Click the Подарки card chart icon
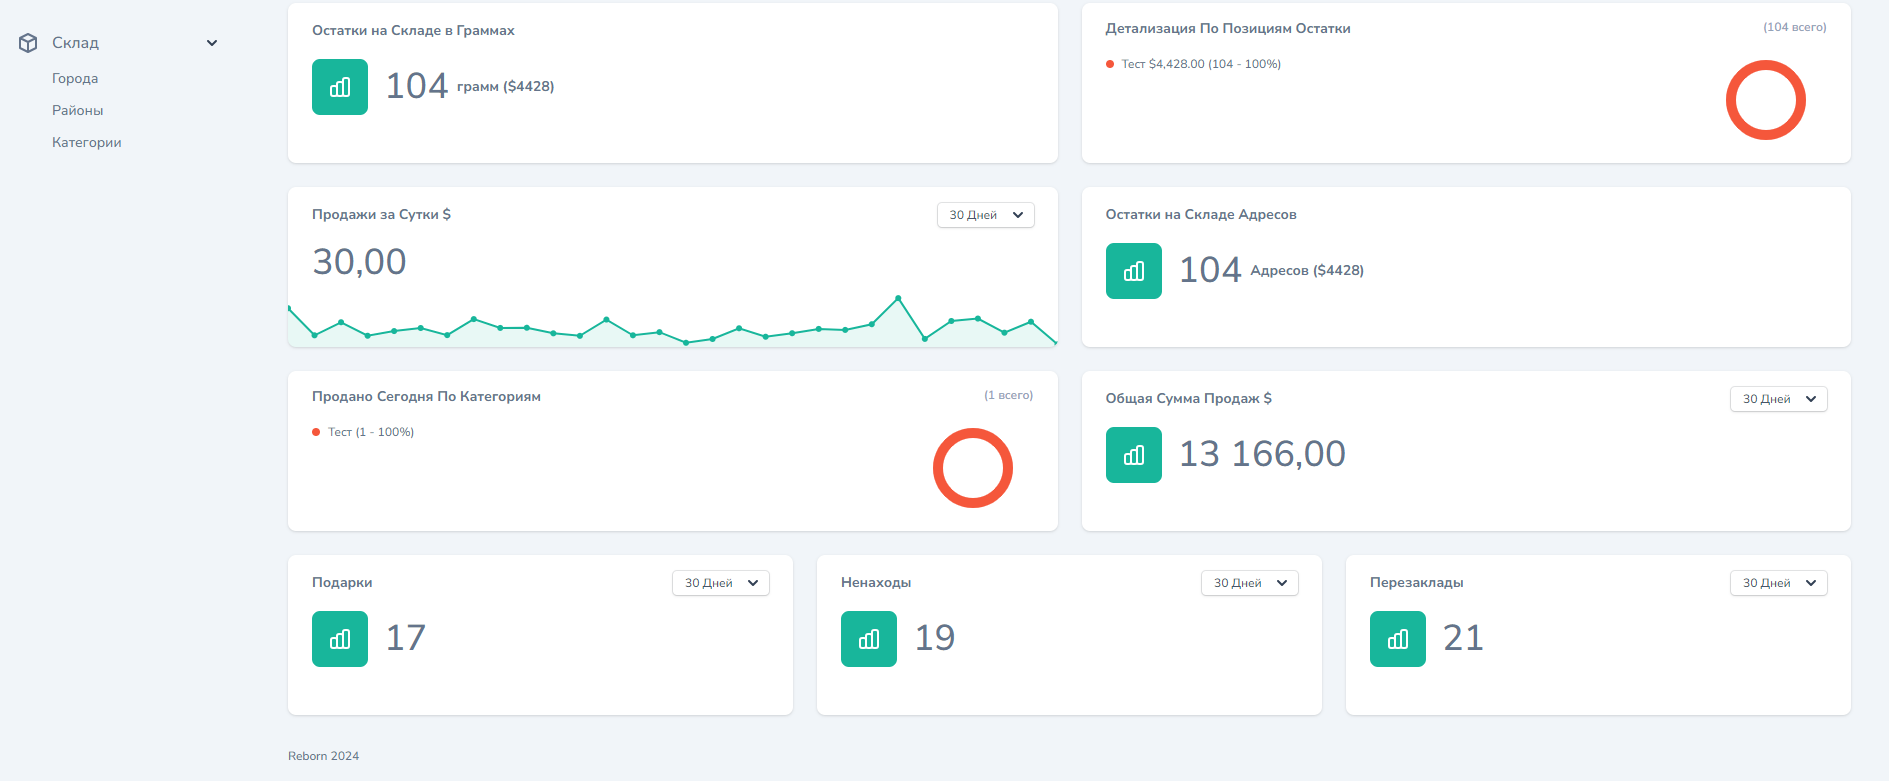Image resolution: width=1889 pixels, height=781 pixels. pyautogui.click(x=340, y=639)
